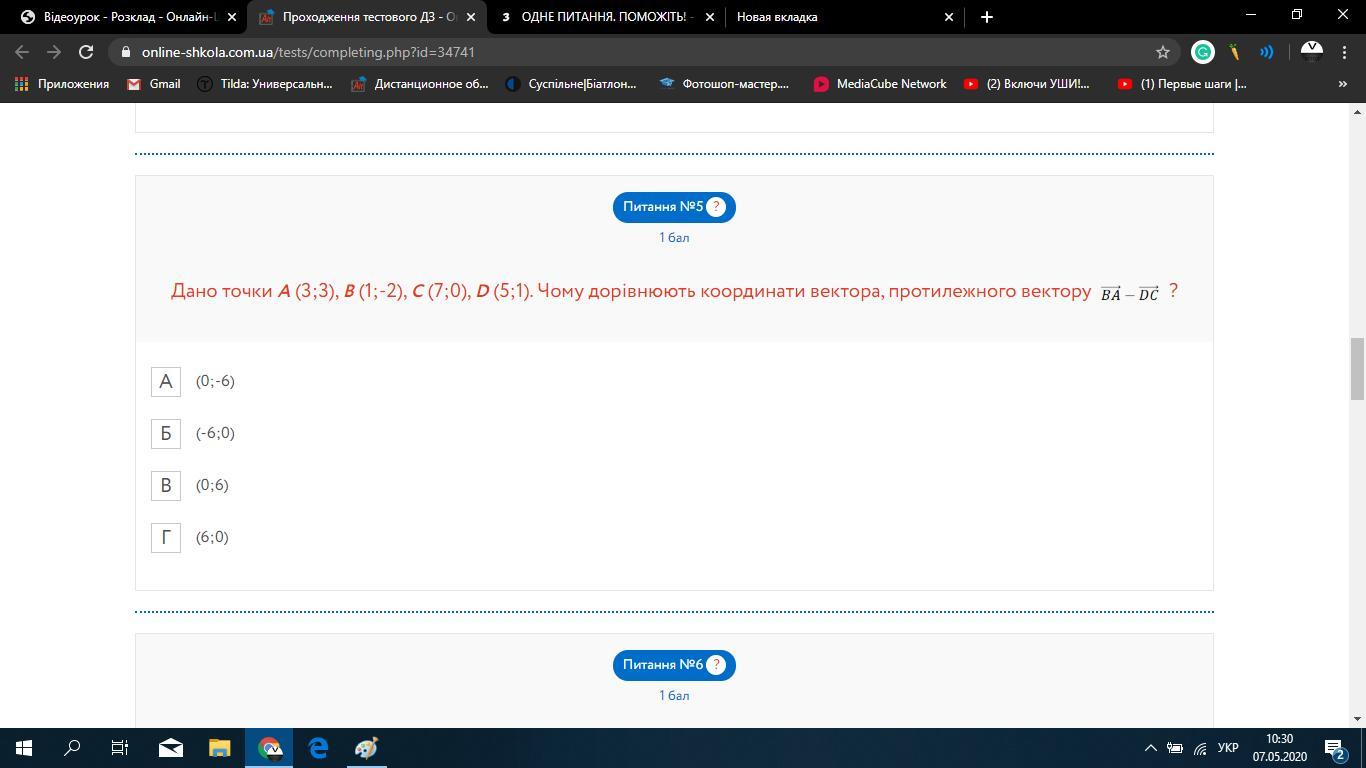1366x768 pixels.
Task: Open Task View on the taskbar
Action: (120, 748)
